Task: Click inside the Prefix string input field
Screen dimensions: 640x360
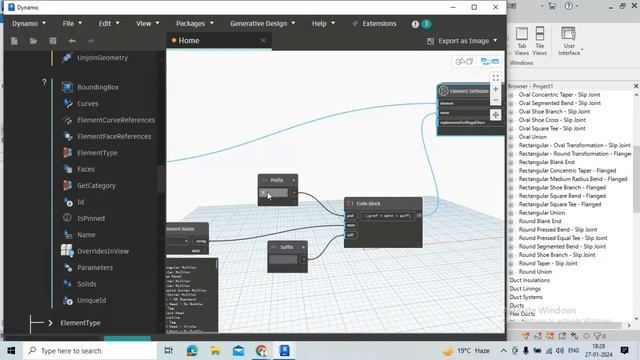Action: tap(274, 193)
